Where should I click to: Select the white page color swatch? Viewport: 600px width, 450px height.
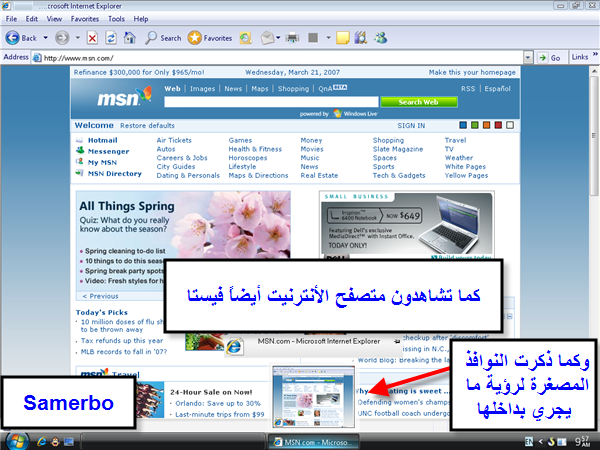pyautogui.click(x=510, y=125)
